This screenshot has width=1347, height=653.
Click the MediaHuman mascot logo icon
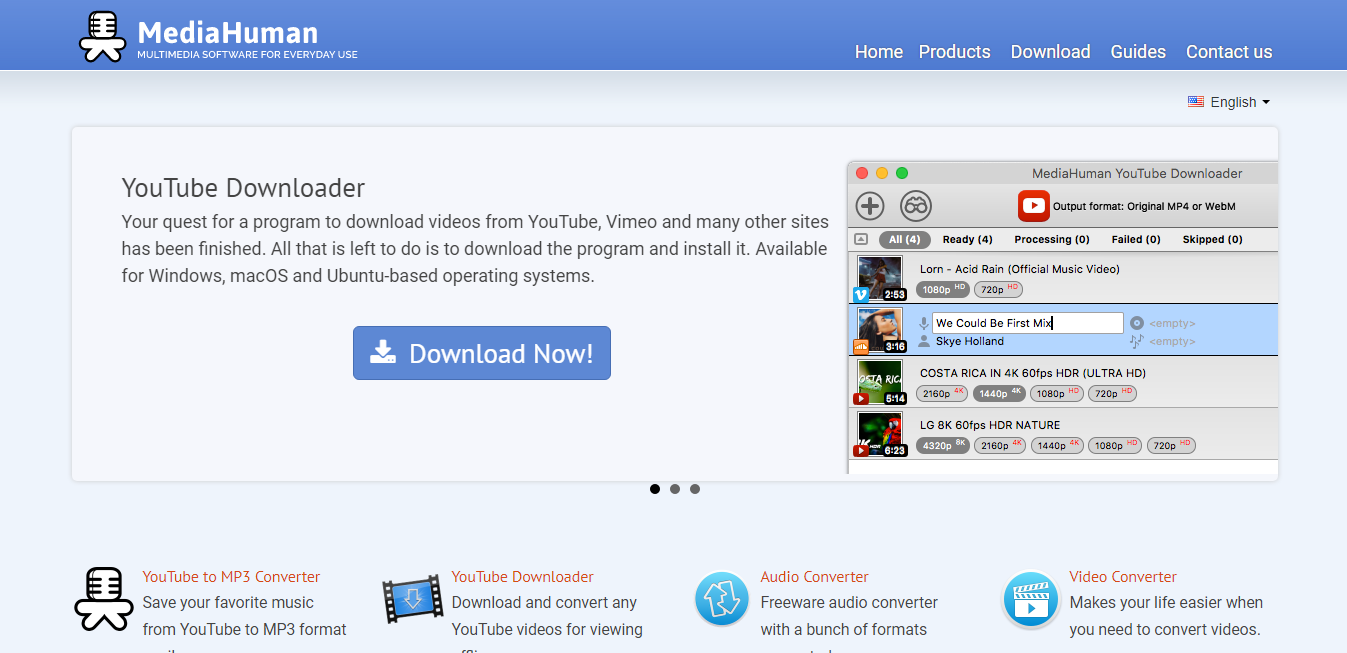click(x=105, y=36)
